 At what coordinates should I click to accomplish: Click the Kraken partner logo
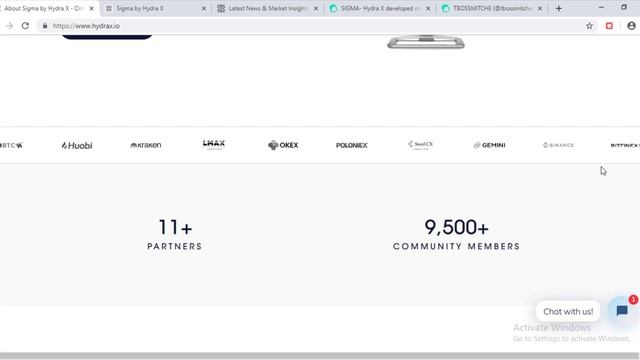[146, 145]
